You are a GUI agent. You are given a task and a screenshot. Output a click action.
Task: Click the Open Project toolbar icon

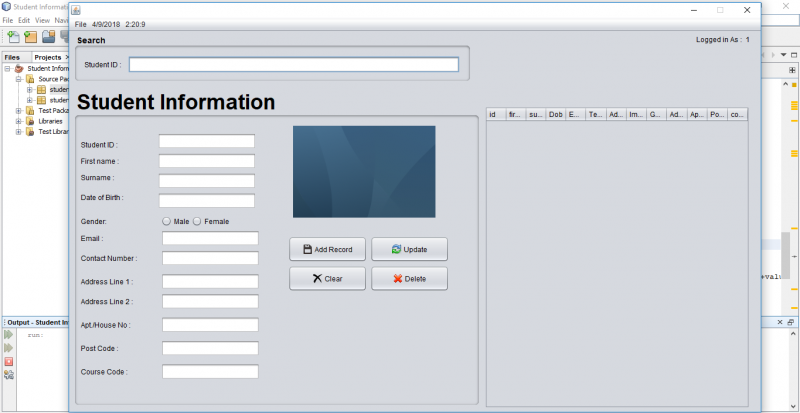48,36
